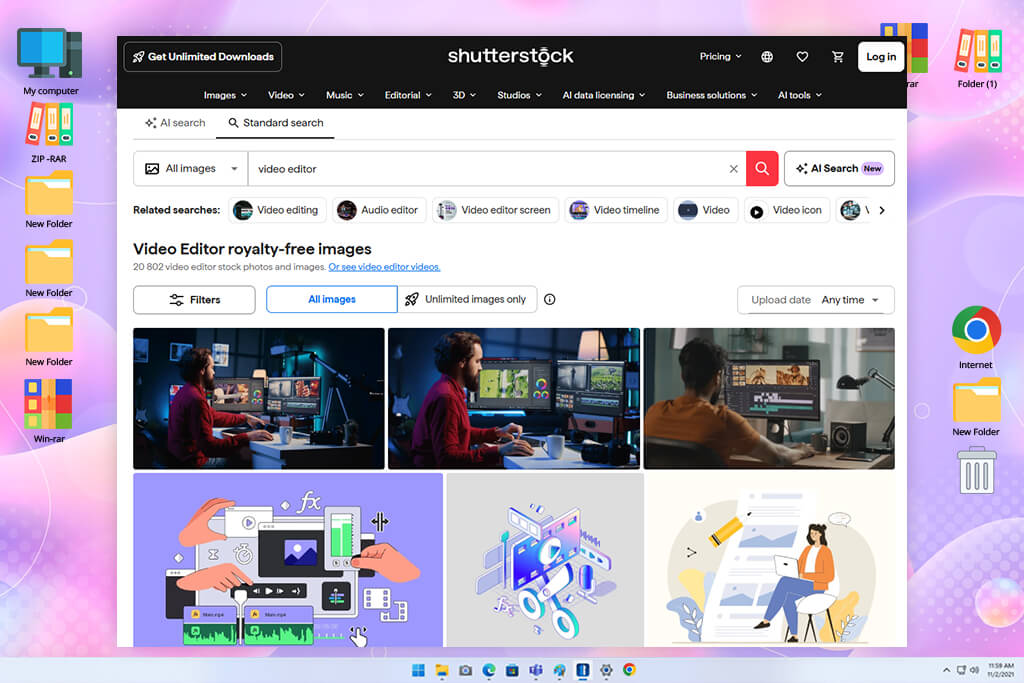Open the Windows Start menu
This screenshot has height=683, width=1024.
[418, 670]
